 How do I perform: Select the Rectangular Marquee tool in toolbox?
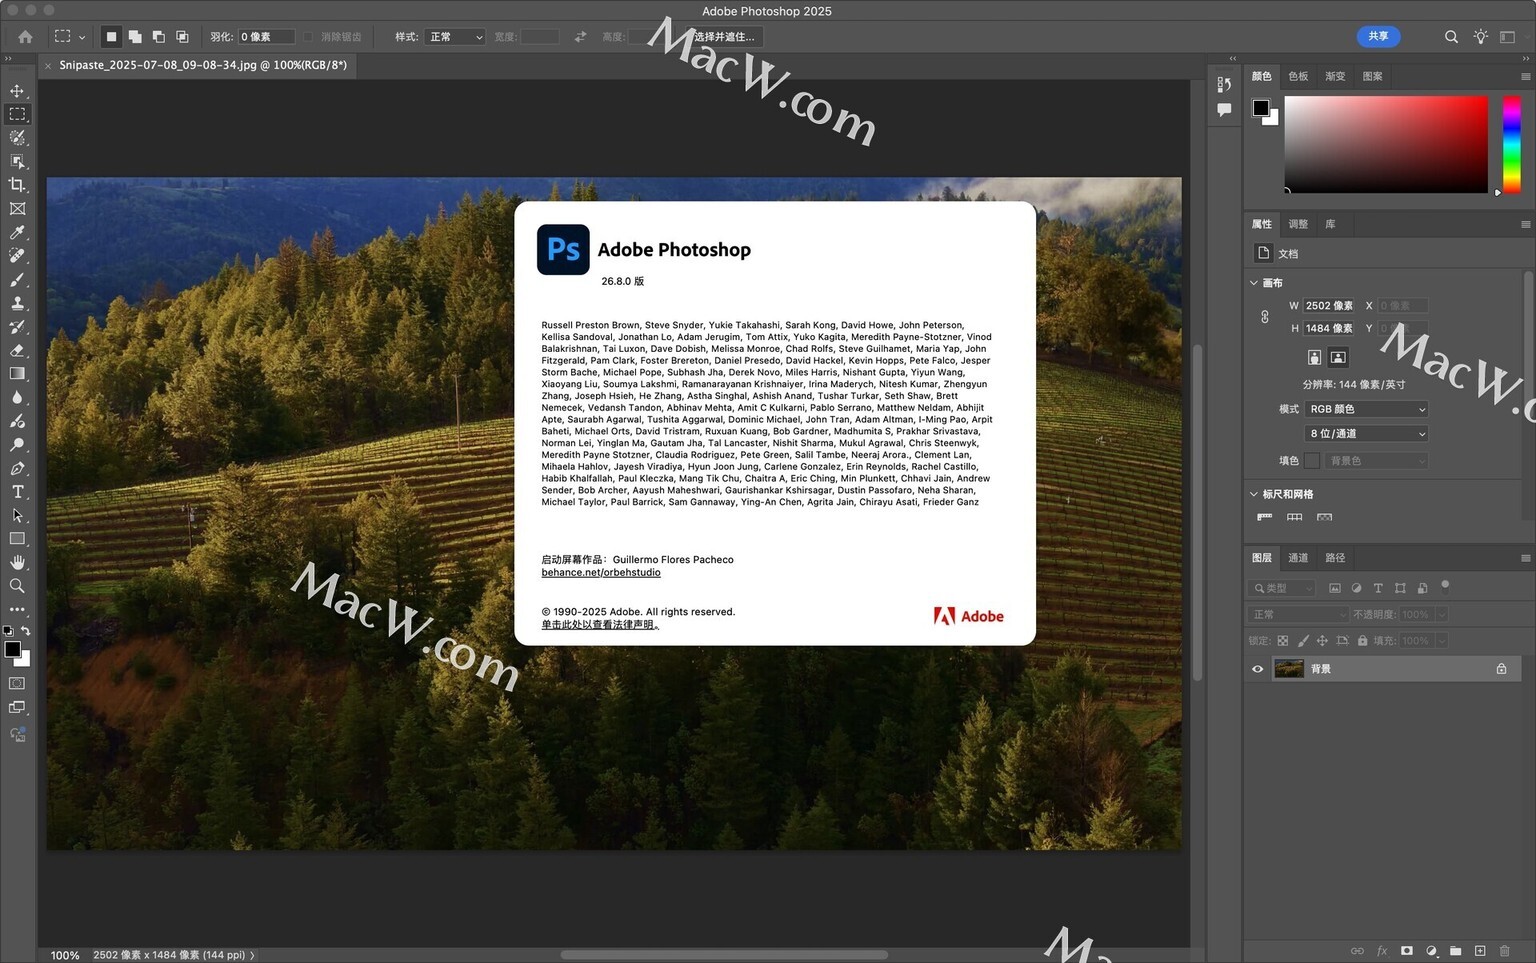[17, 114]
